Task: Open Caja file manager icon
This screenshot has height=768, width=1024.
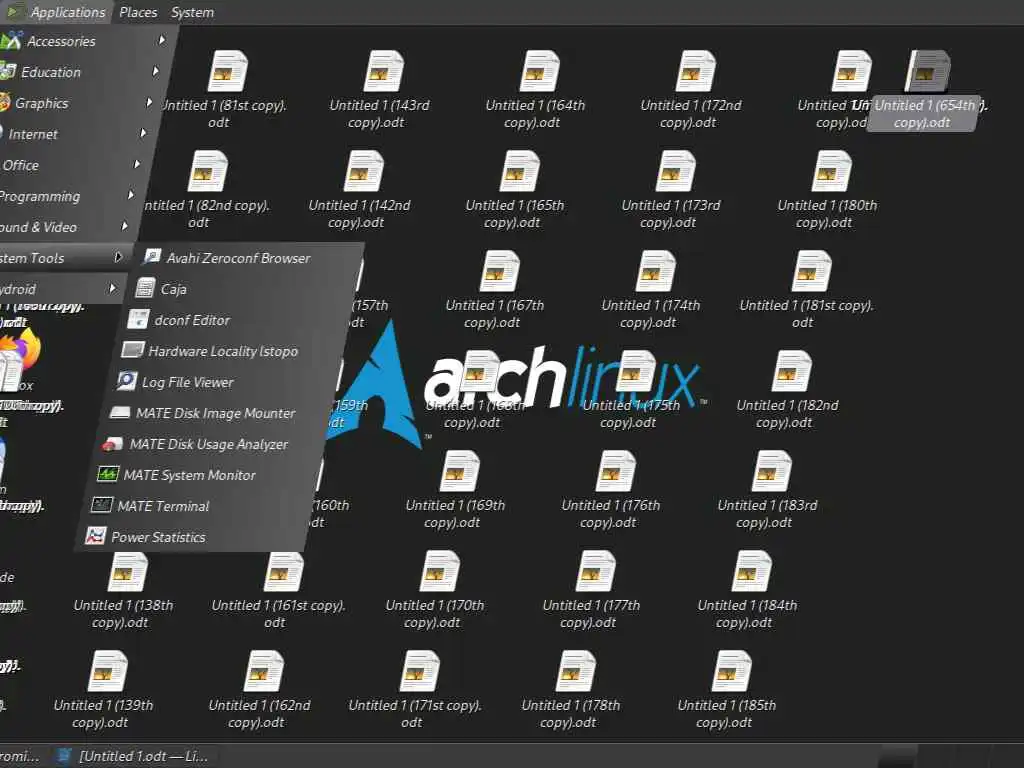Action: 145,289
